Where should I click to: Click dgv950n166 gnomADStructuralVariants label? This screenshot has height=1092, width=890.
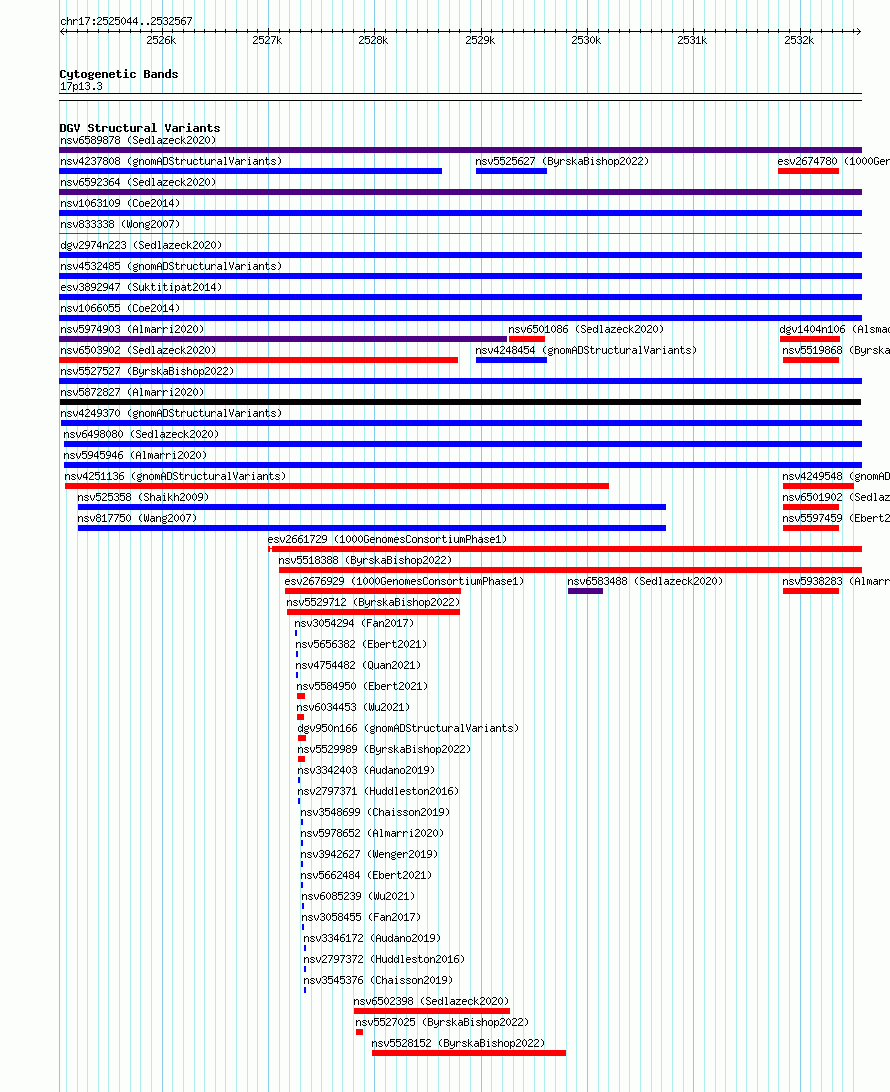coord(408,728)
